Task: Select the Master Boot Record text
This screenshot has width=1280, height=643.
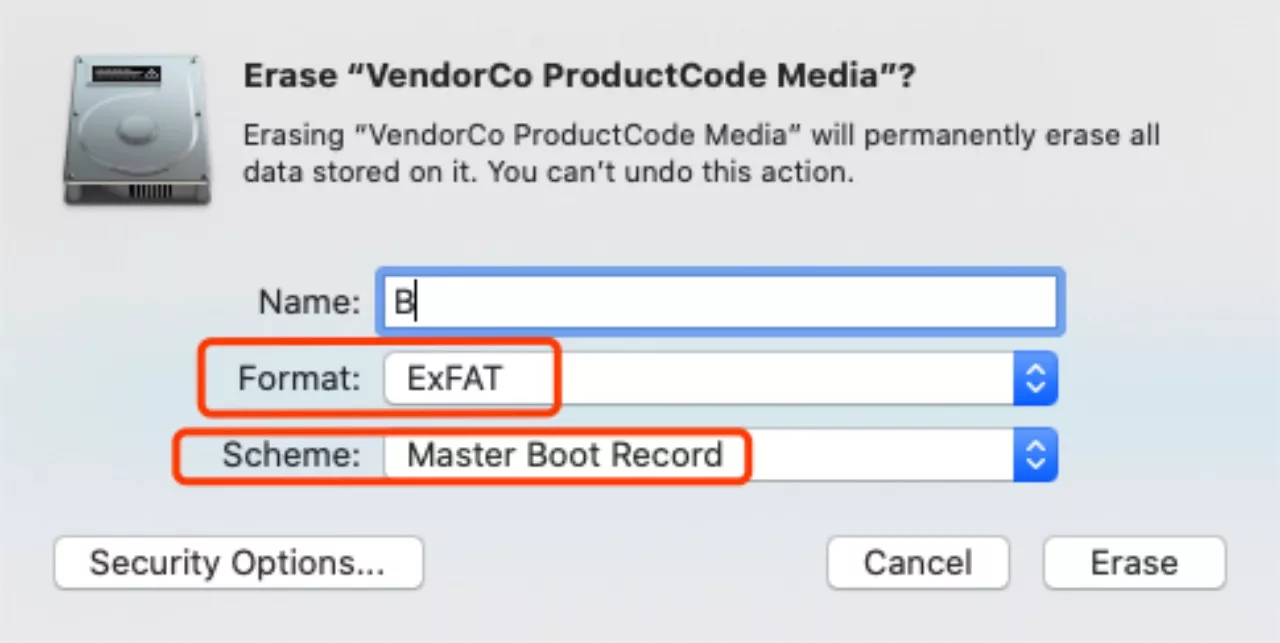Action: pyautogui.click(x=565, y=455)
